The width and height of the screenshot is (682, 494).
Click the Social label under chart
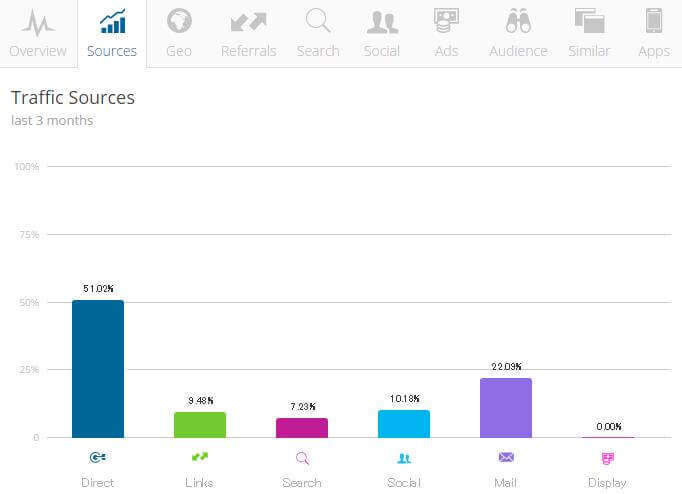point(404,483)
